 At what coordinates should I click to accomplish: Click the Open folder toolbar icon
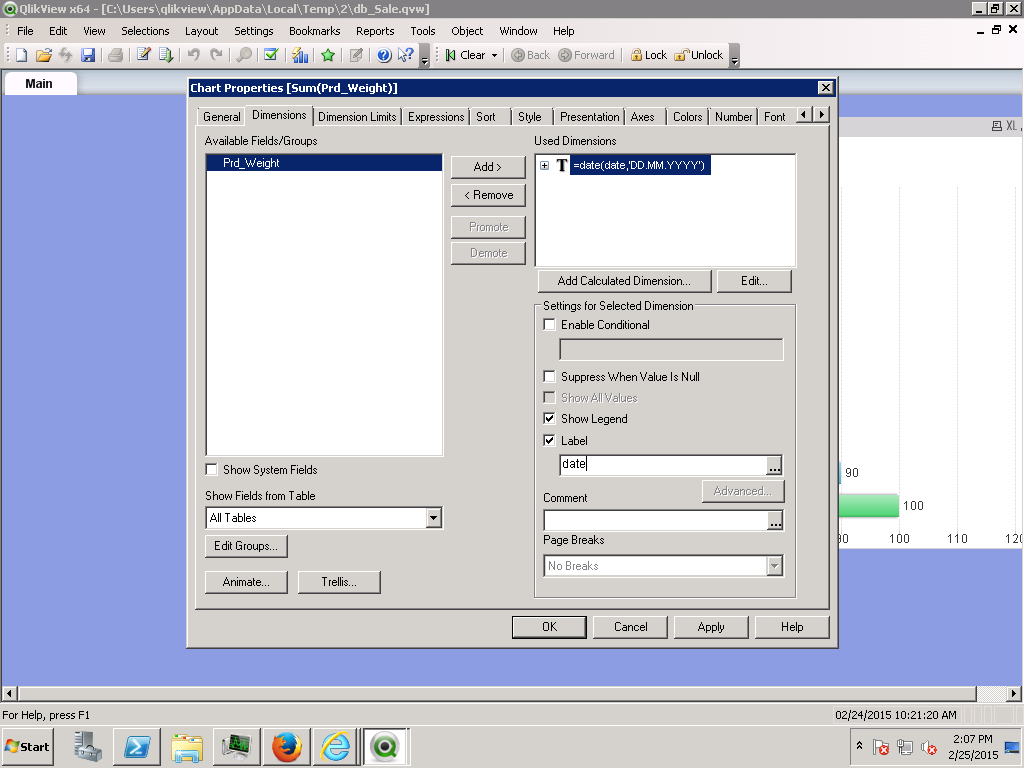tap(43, 55)
